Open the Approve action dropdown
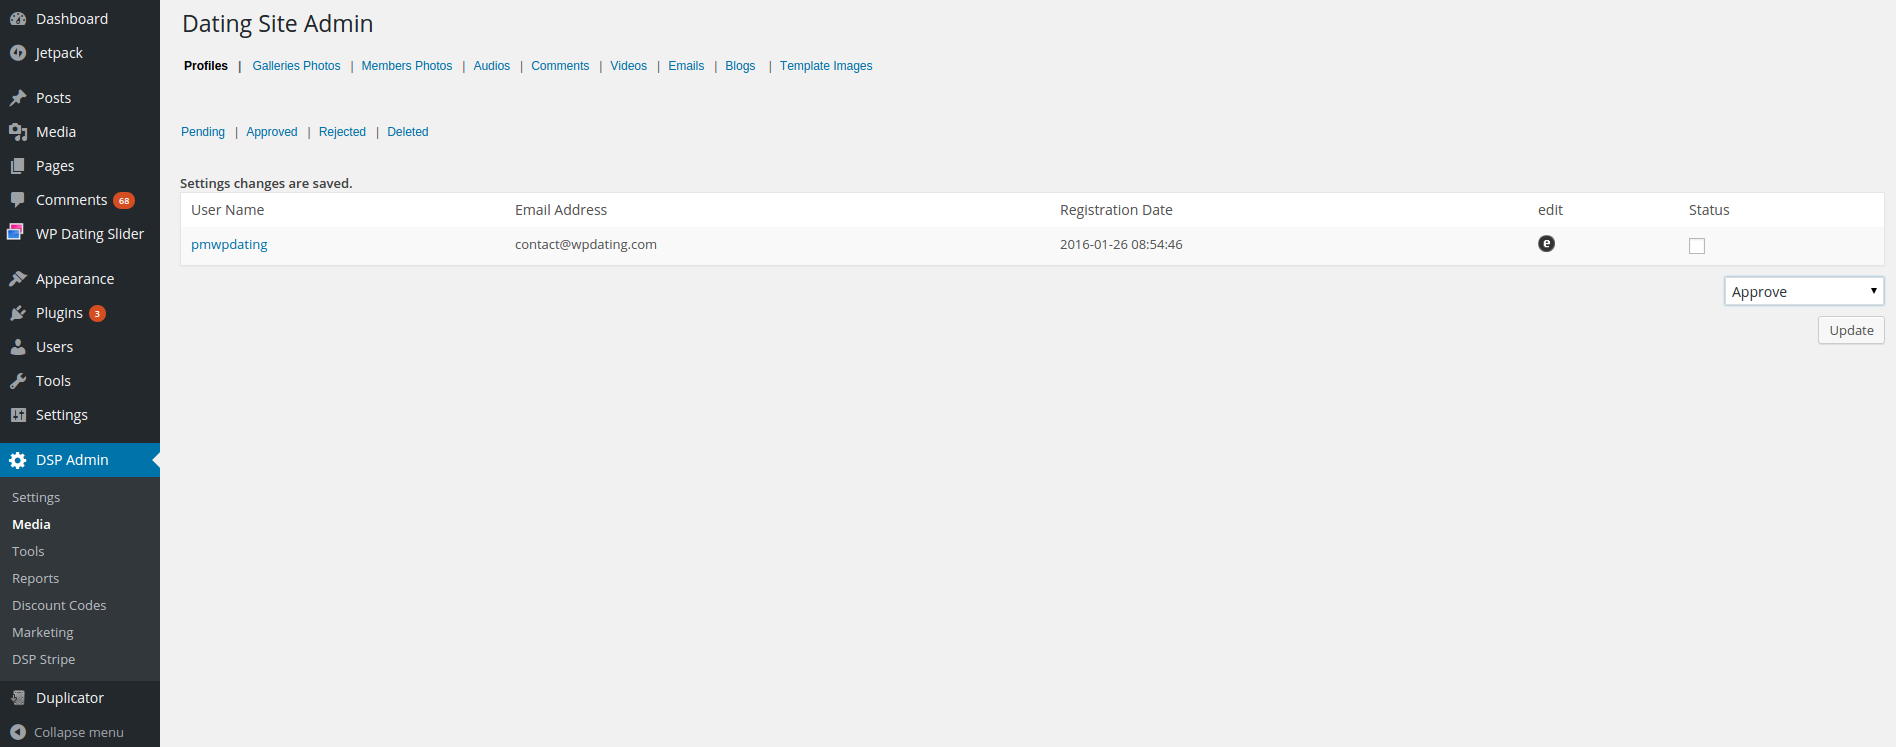Screen dimensions: 1896x747 pos(1804,291)
